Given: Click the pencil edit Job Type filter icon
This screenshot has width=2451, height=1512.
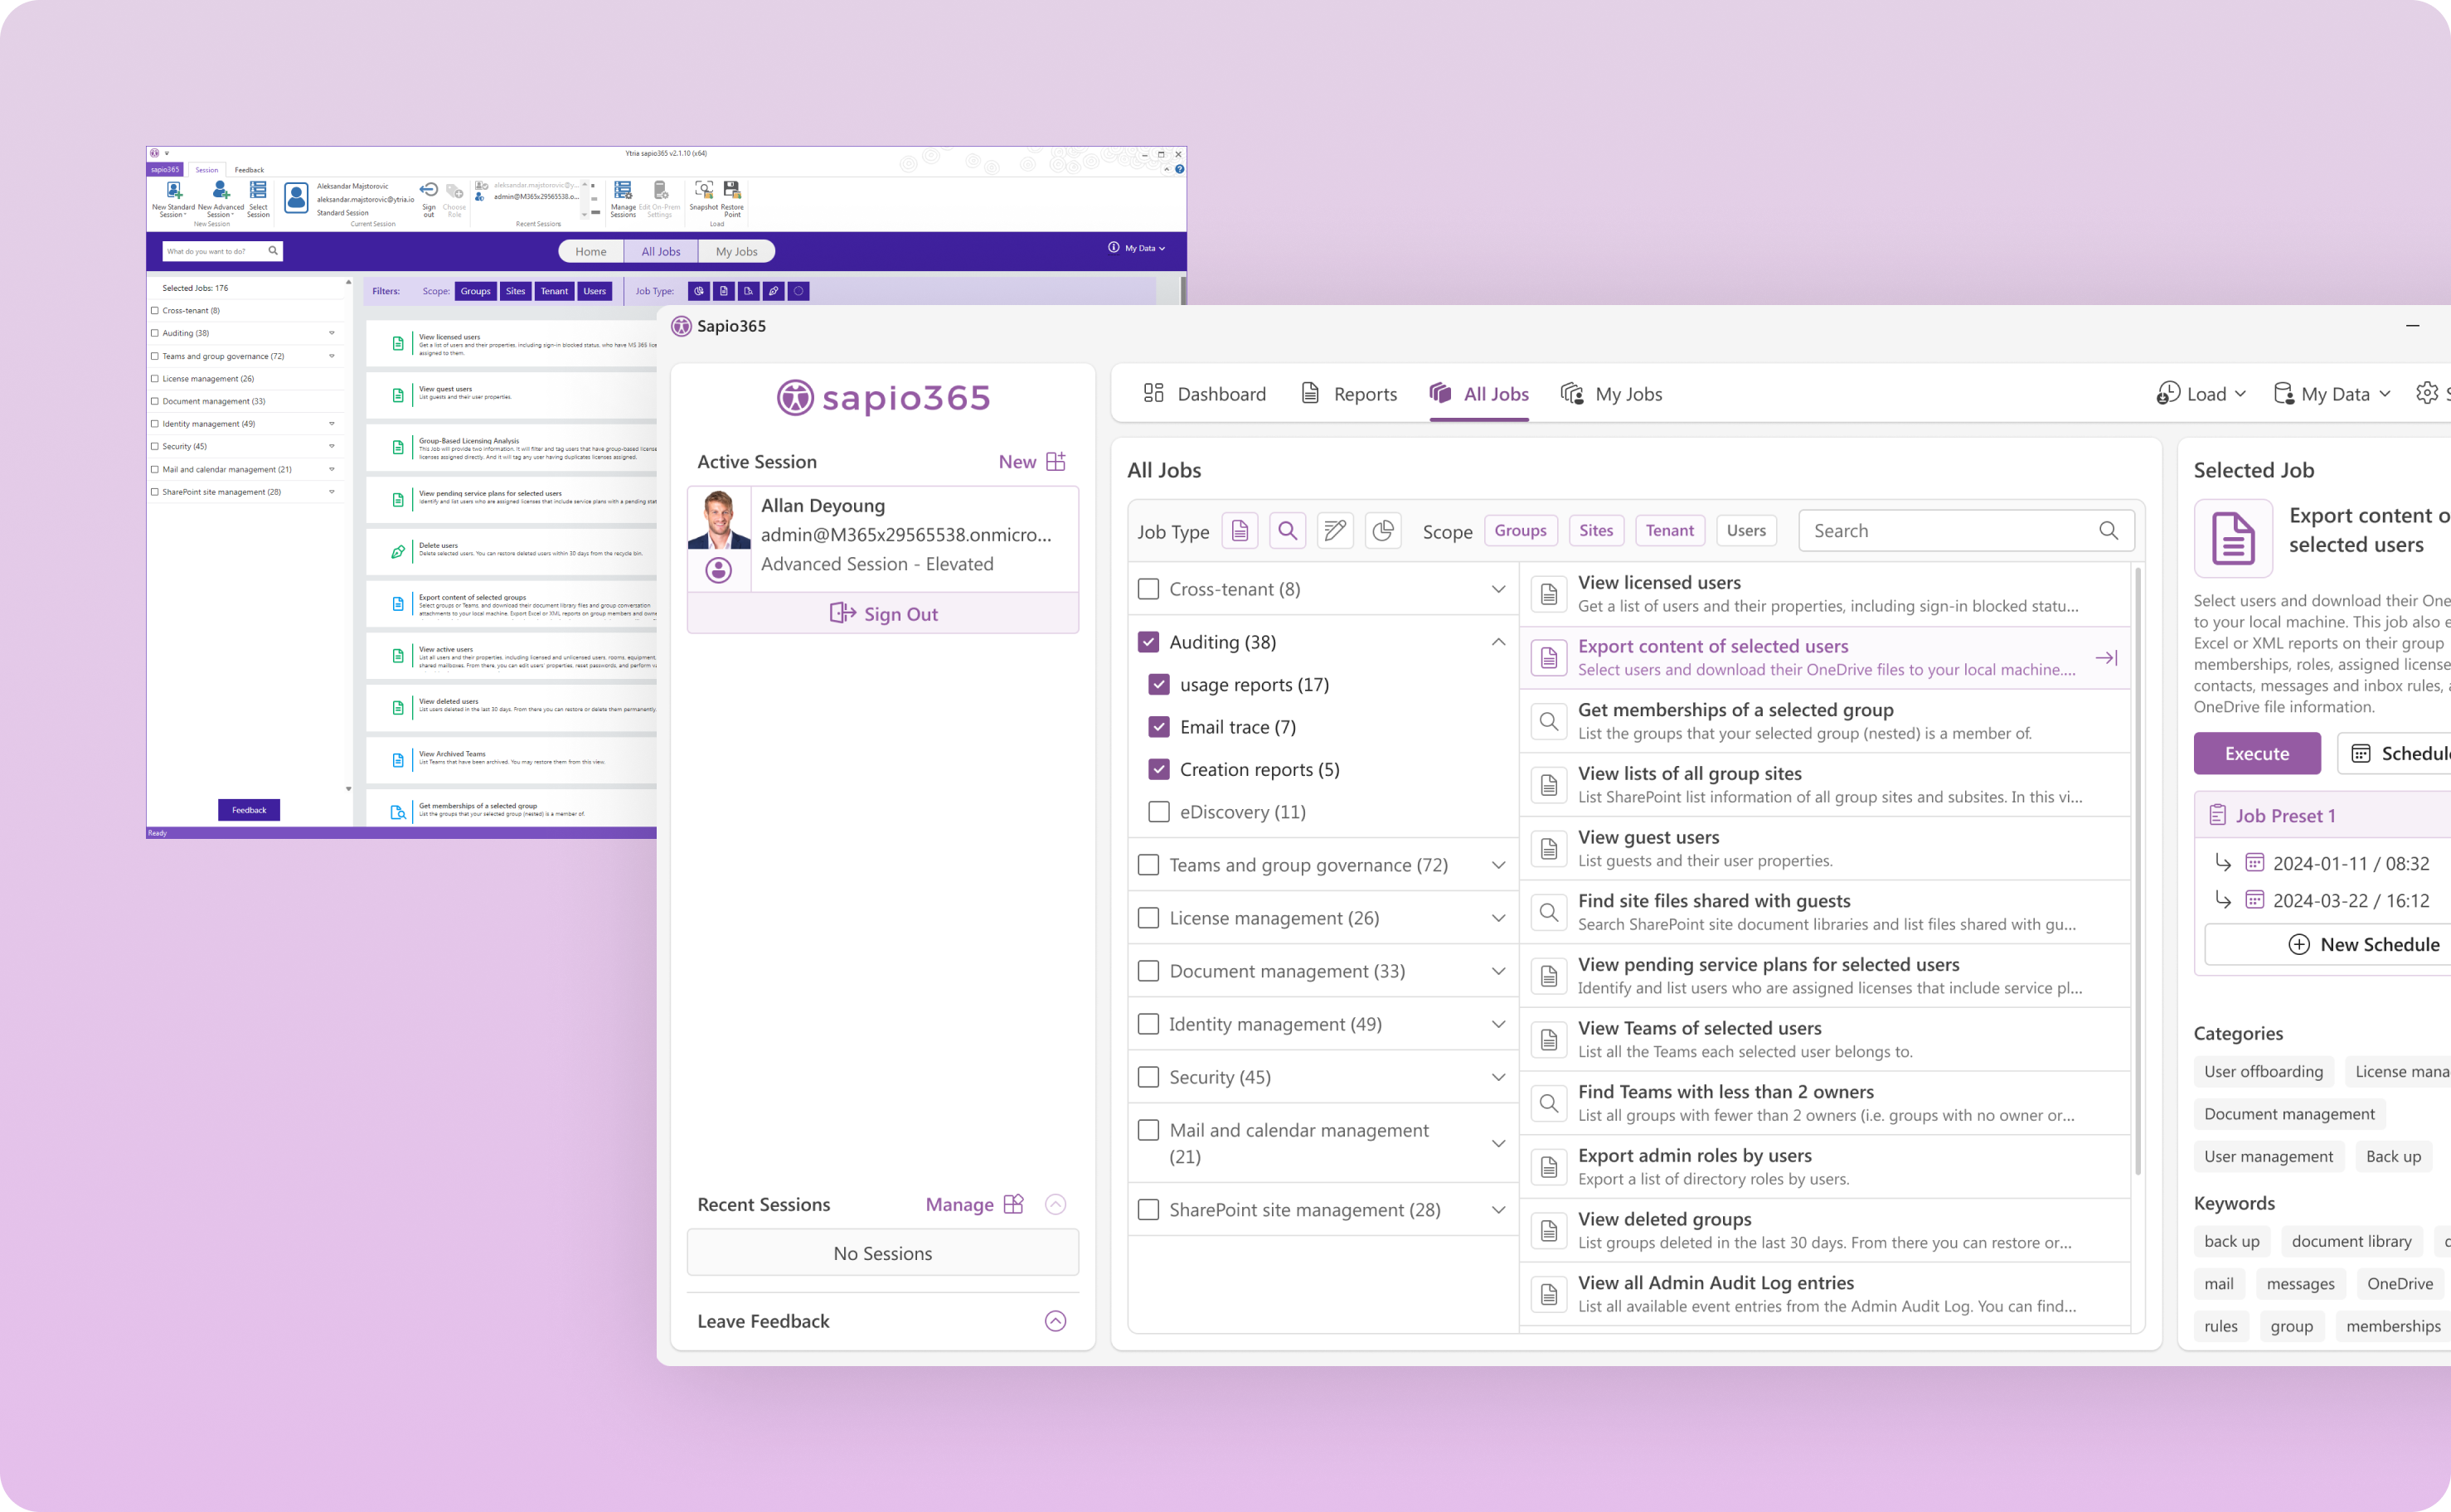Looking at the screenshot, I should (1335, 531).
